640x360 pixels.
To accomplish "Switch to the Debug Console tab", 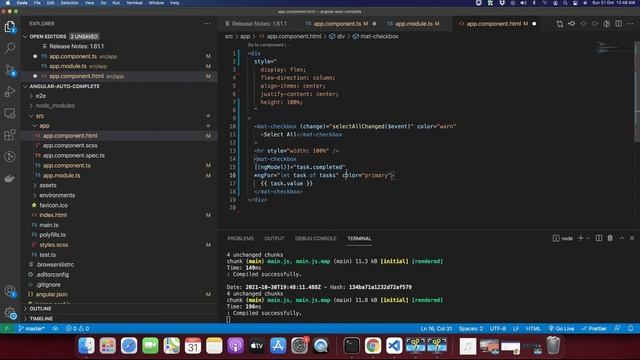I will click(316, 238).
